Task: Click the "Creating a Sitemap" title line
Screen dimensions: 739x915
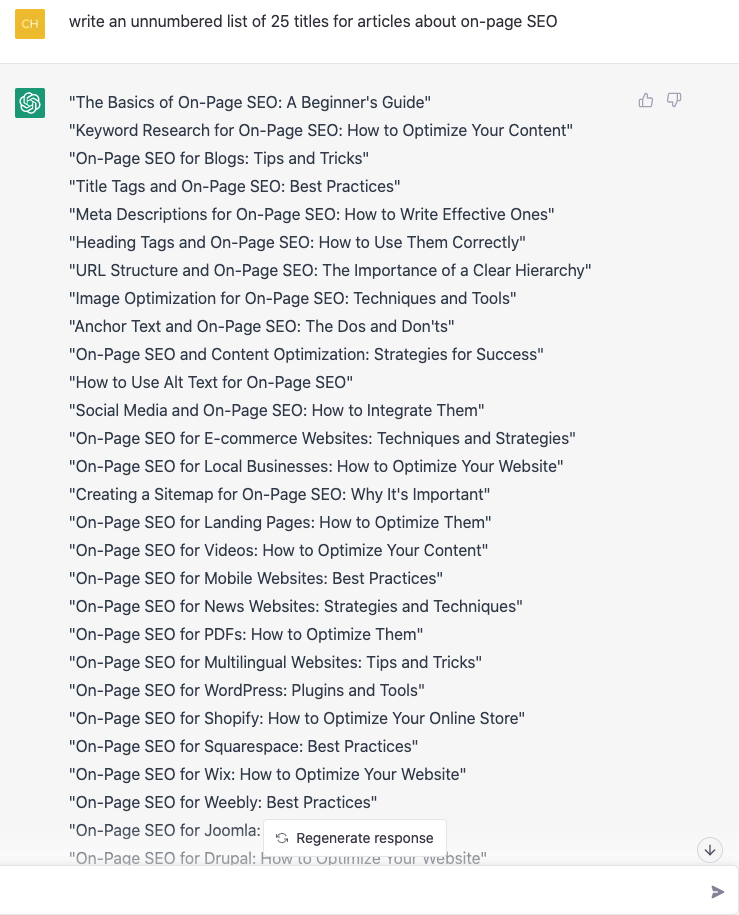Action: click(279, 494)
